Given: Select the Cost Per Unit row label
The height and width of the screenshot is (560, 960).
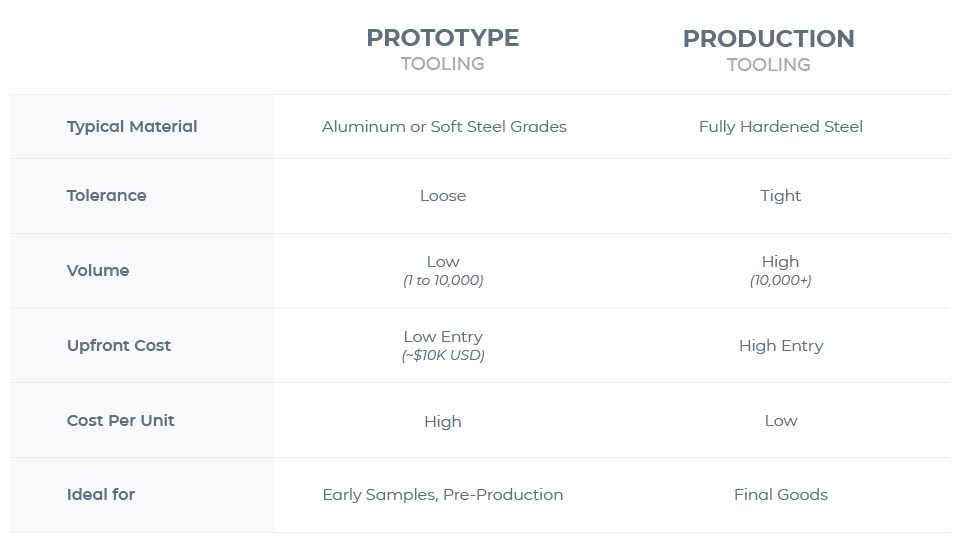Looking at the screenshot, I should pyautogui.click(x=120, y=421).
